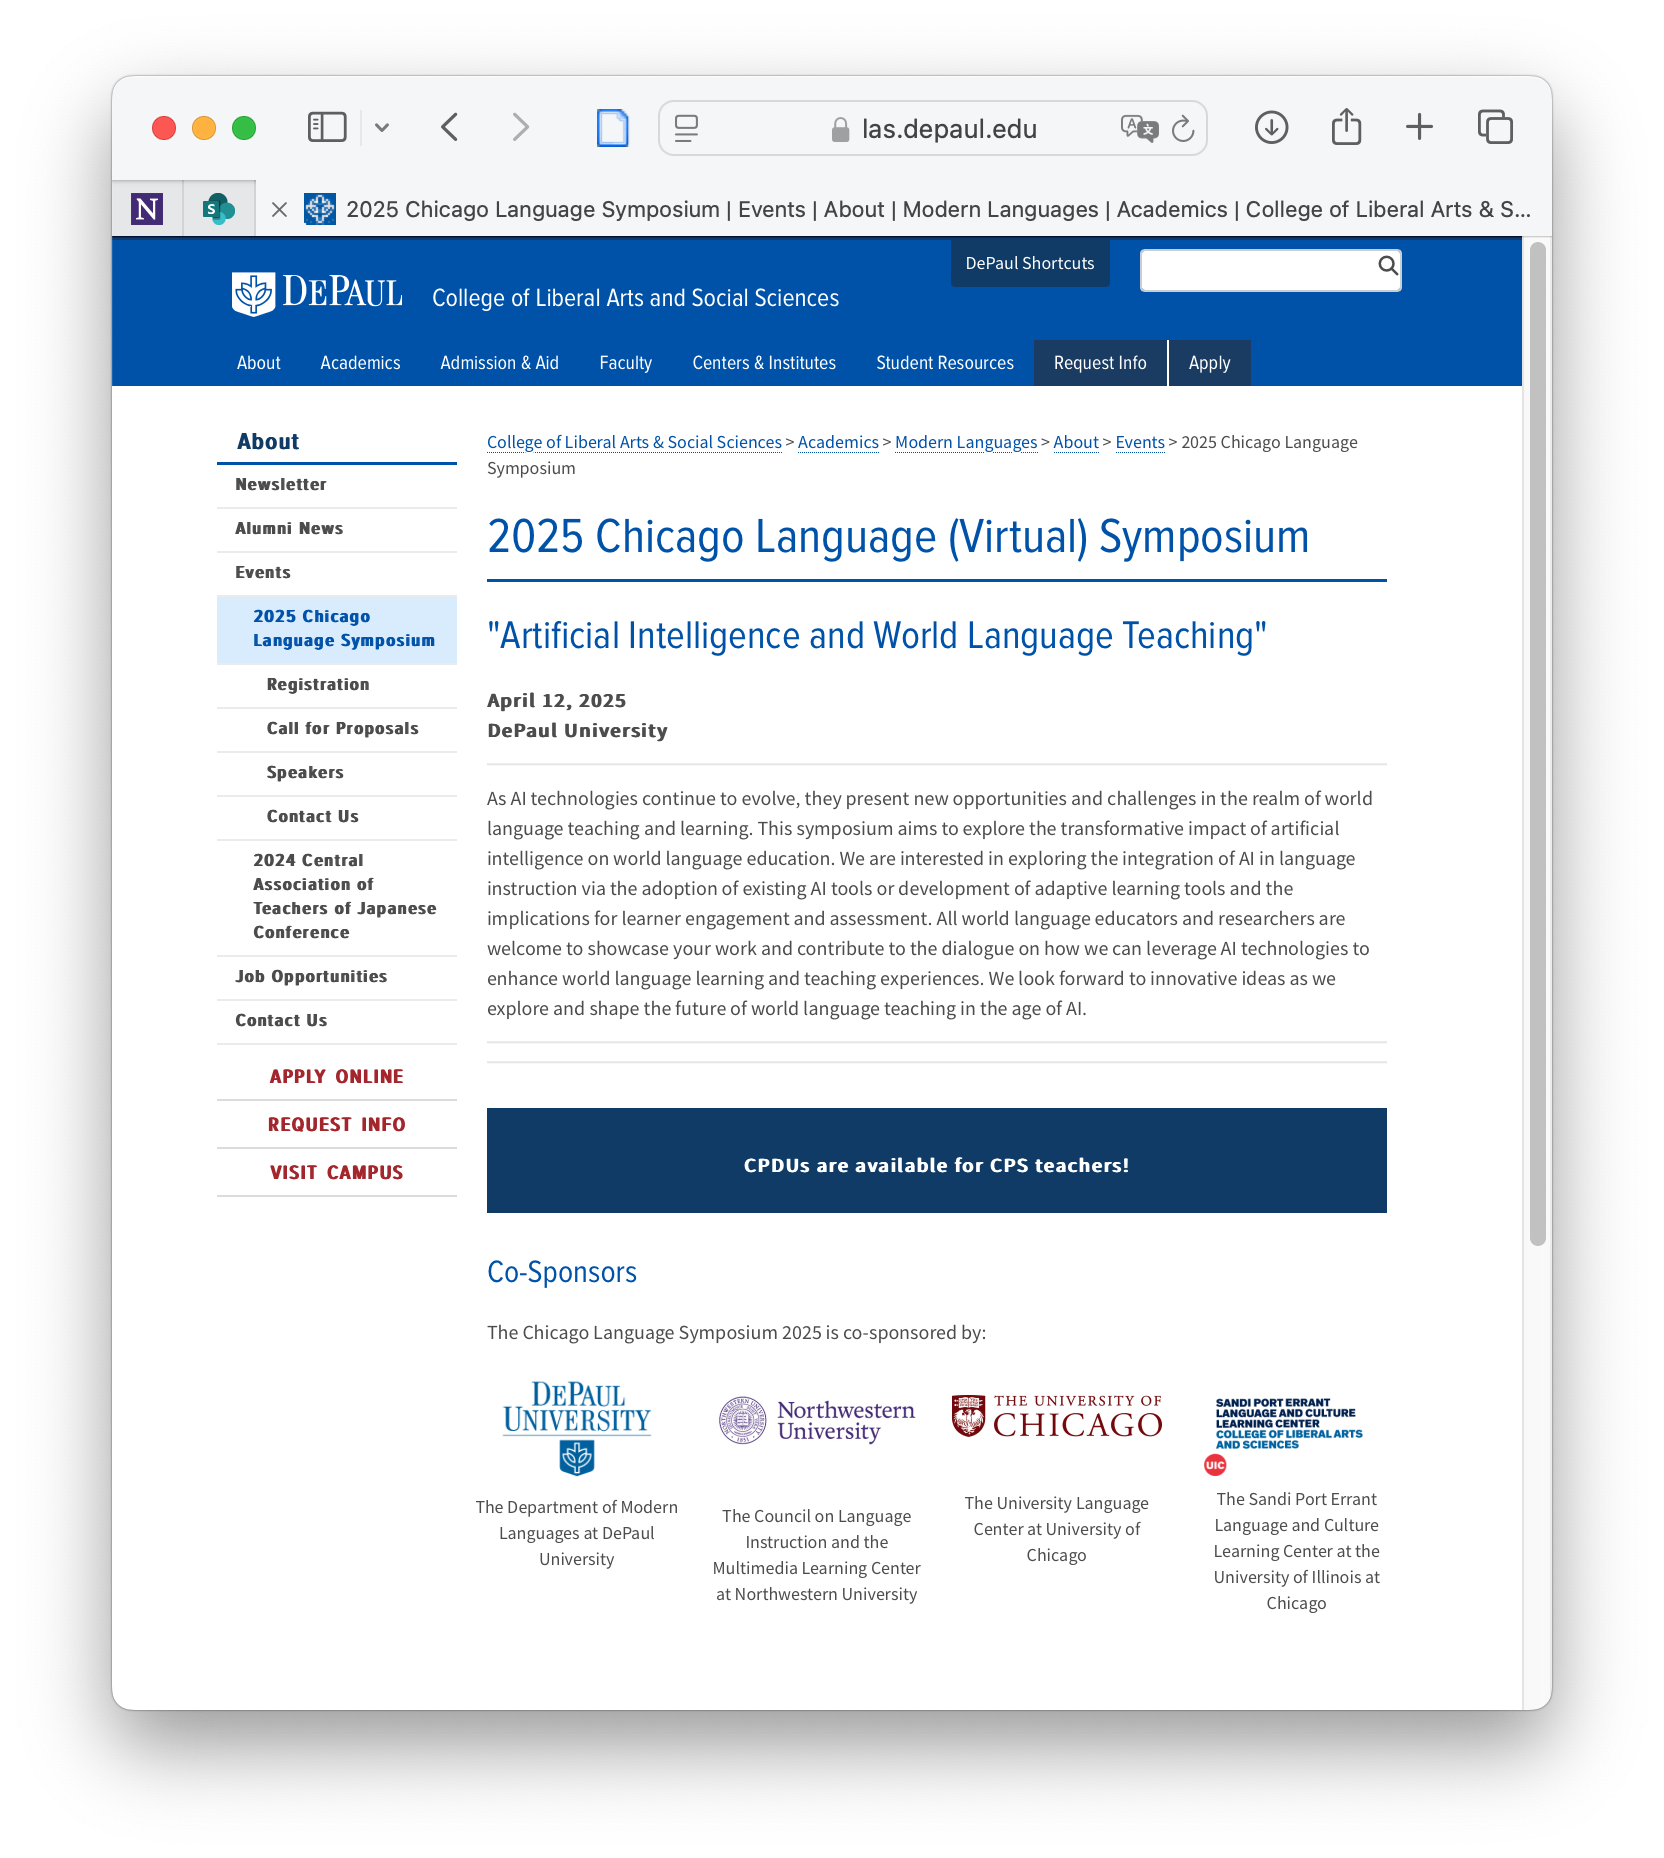
Task: Click the Northwestern University sponsor logo
Action: (x=817, y=1420)
